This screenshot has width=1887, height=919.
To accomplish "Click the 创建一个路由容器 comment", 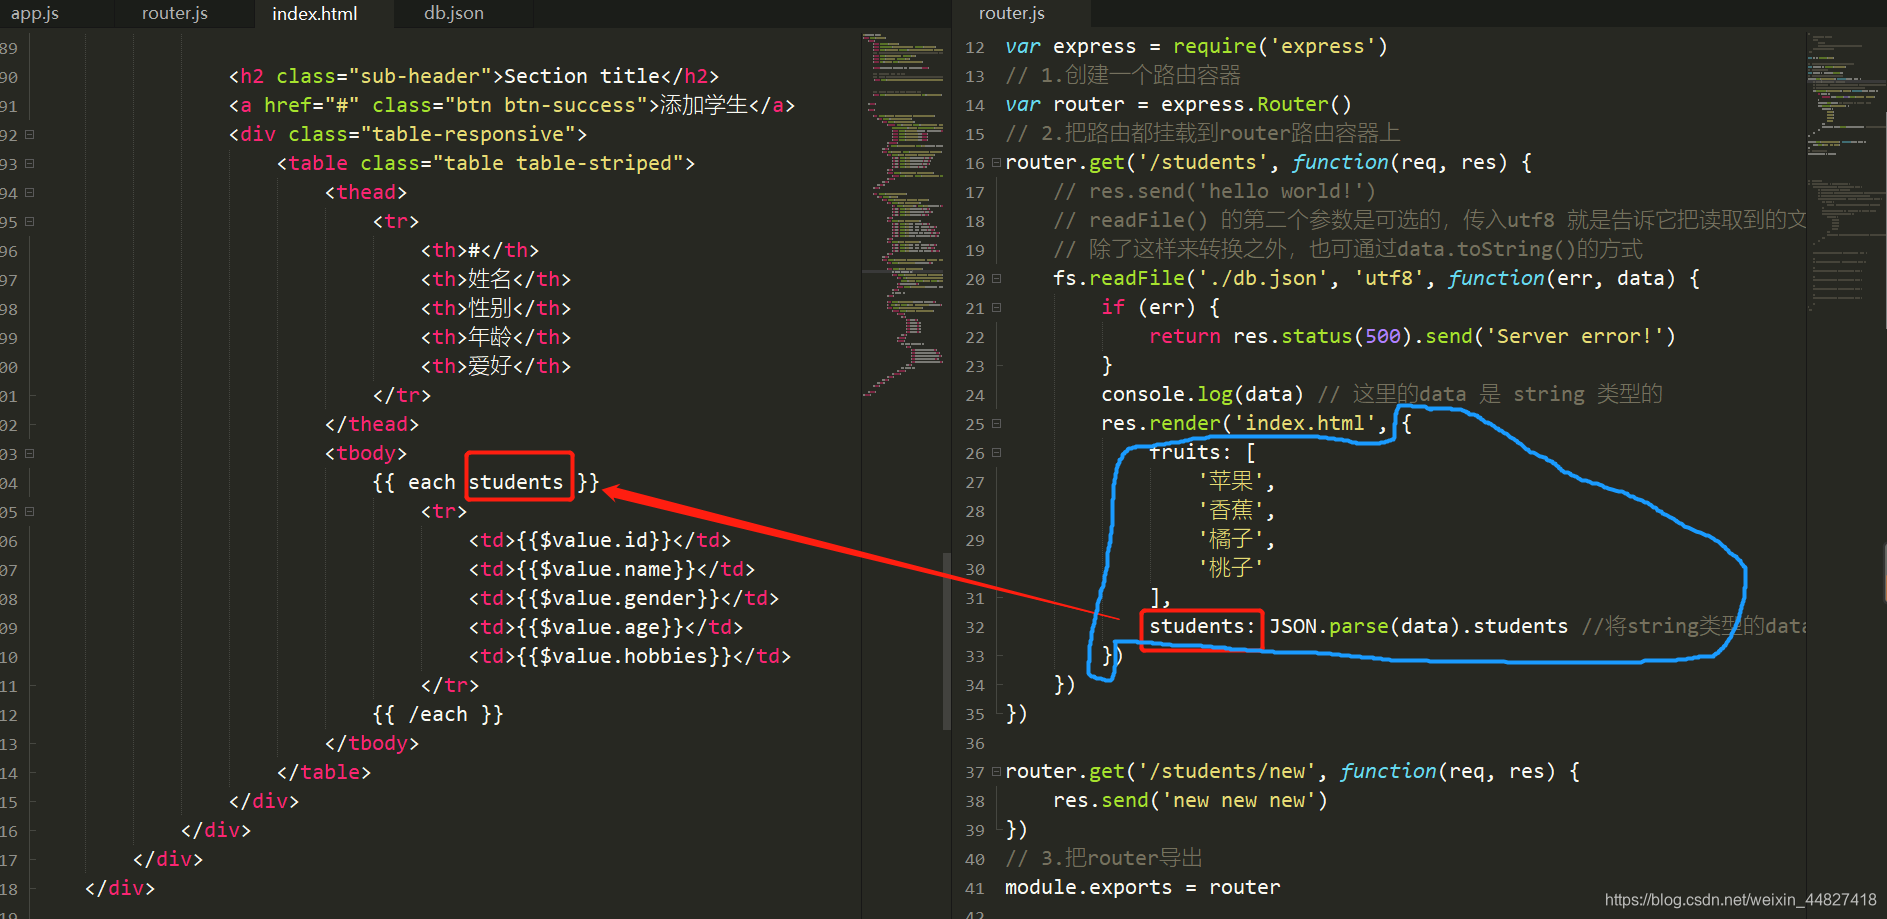I will [x=1153, y=75].
